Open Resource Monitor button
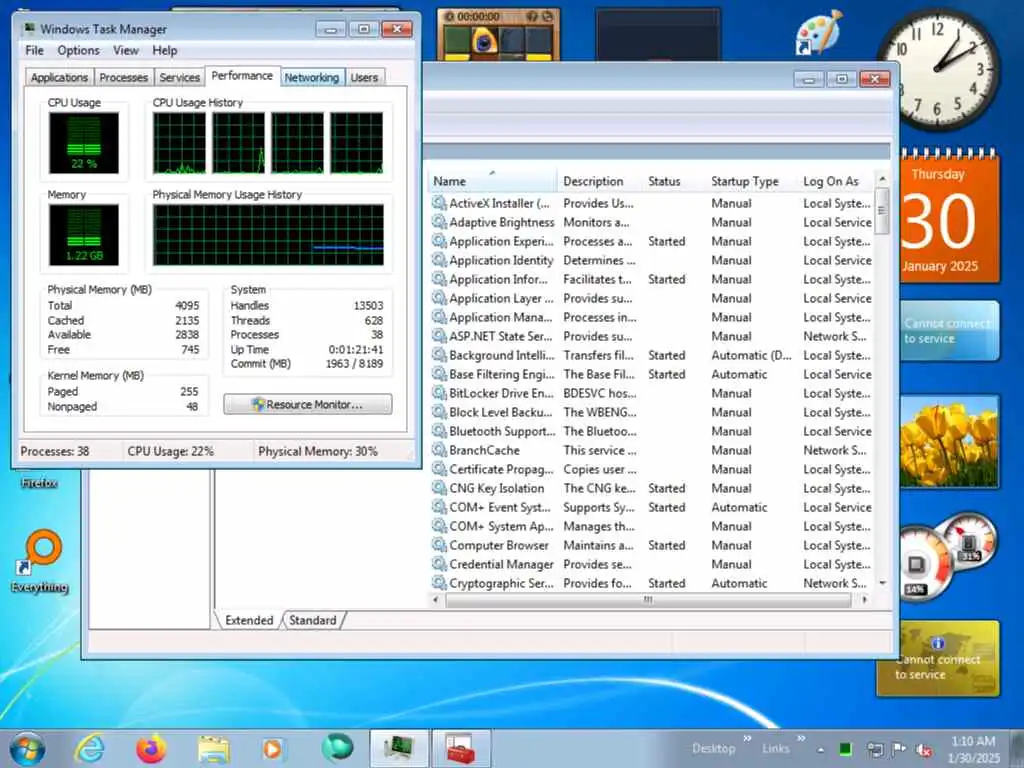 (308, 404)
